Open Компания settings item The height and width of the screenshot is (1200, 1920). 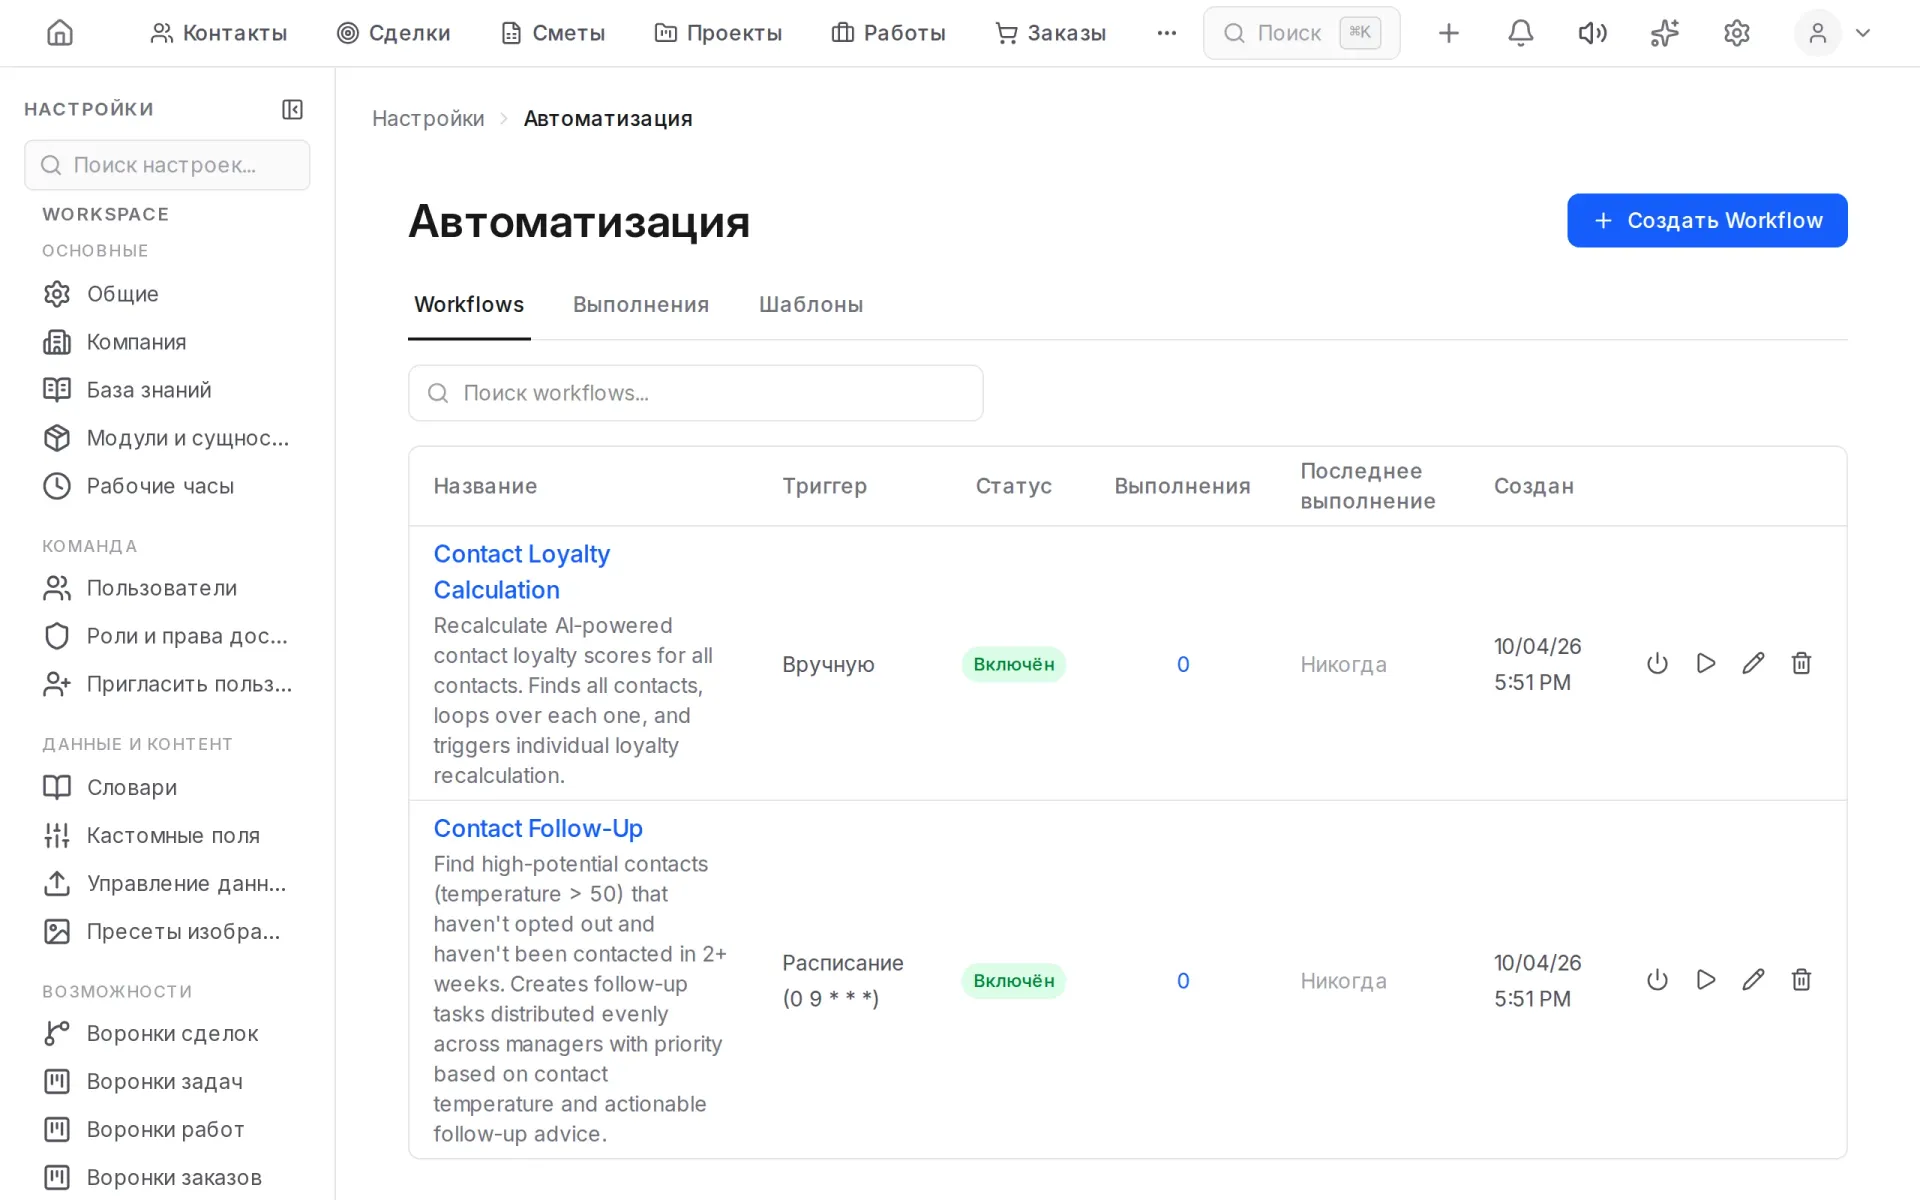(x=167, y=342)
